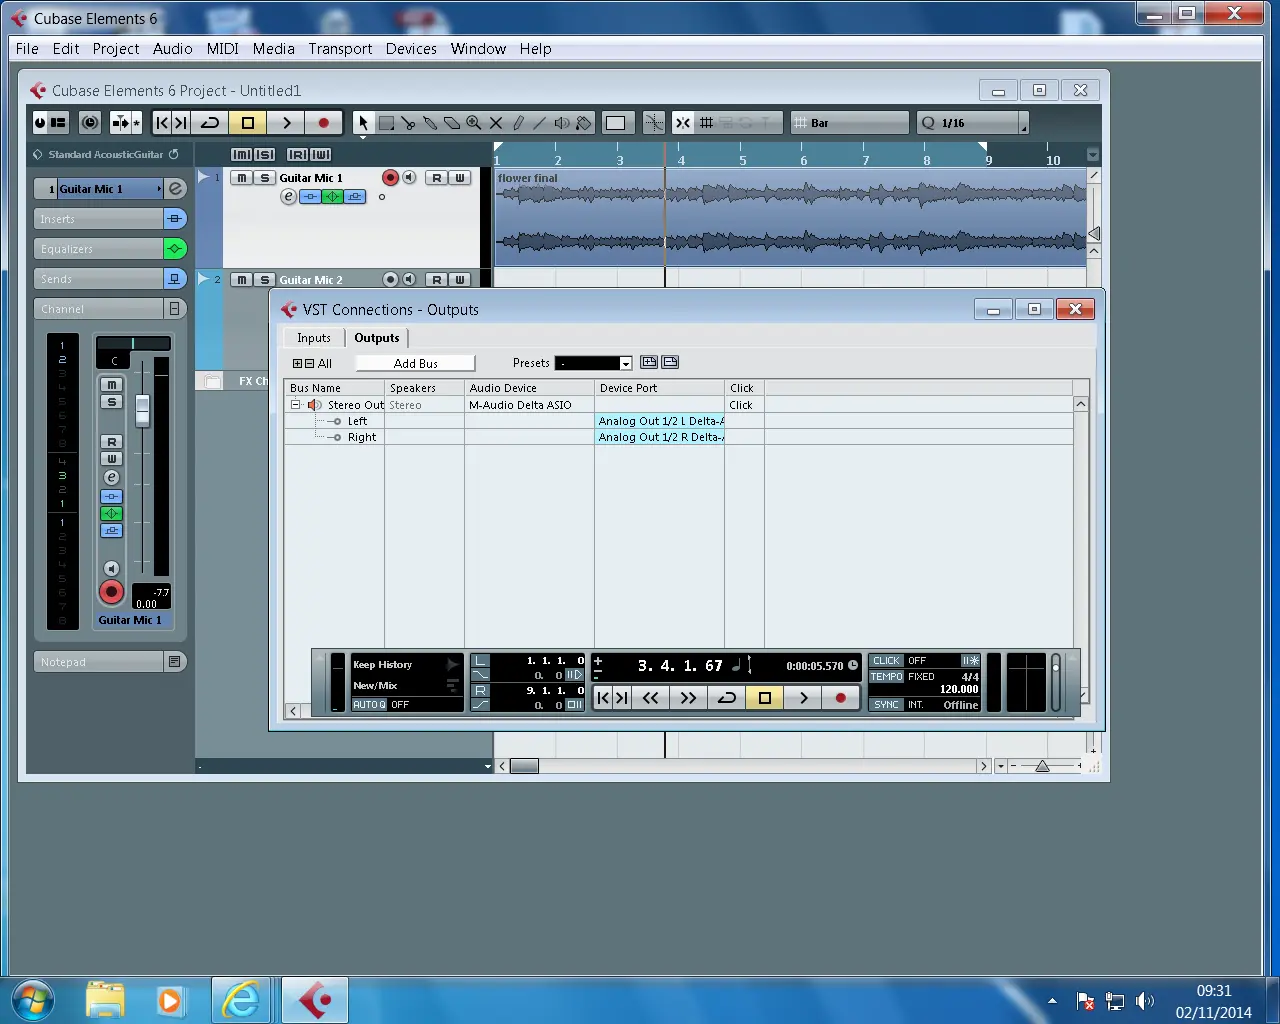
Task: Select the Play speaker tool
Action: point(562,123)
